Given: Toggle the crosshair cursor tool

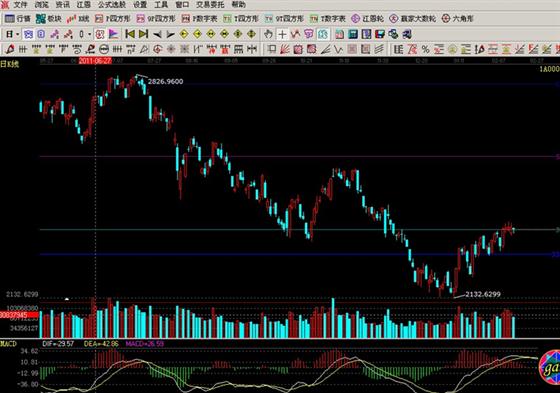Looking at the screenshot, I should pos(282,34).
